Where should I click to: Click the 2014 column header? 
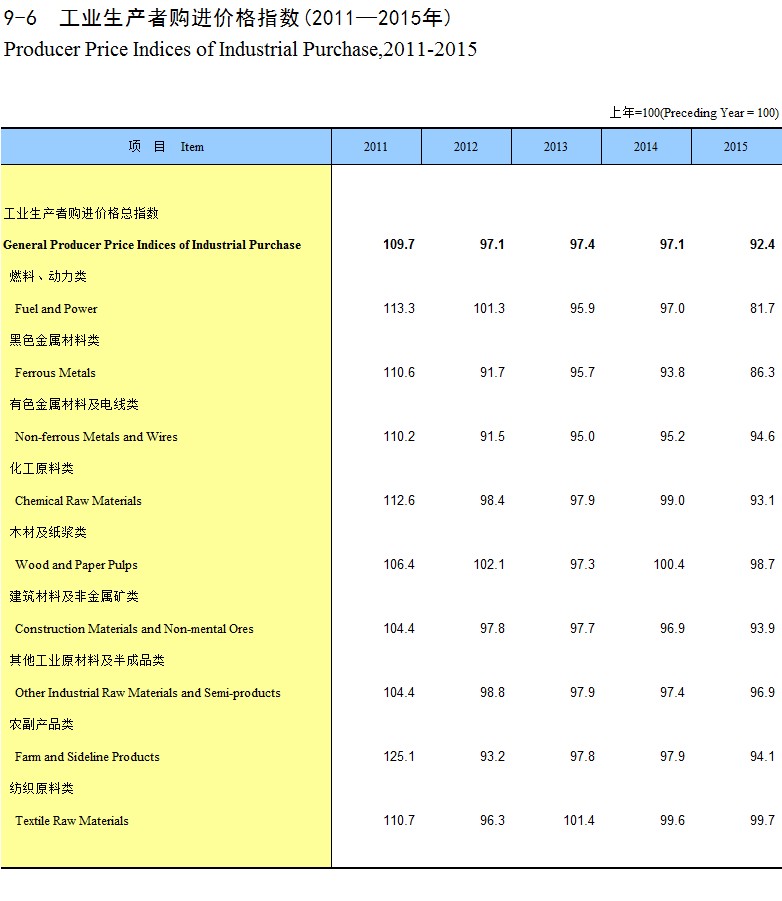coord(646,147)
